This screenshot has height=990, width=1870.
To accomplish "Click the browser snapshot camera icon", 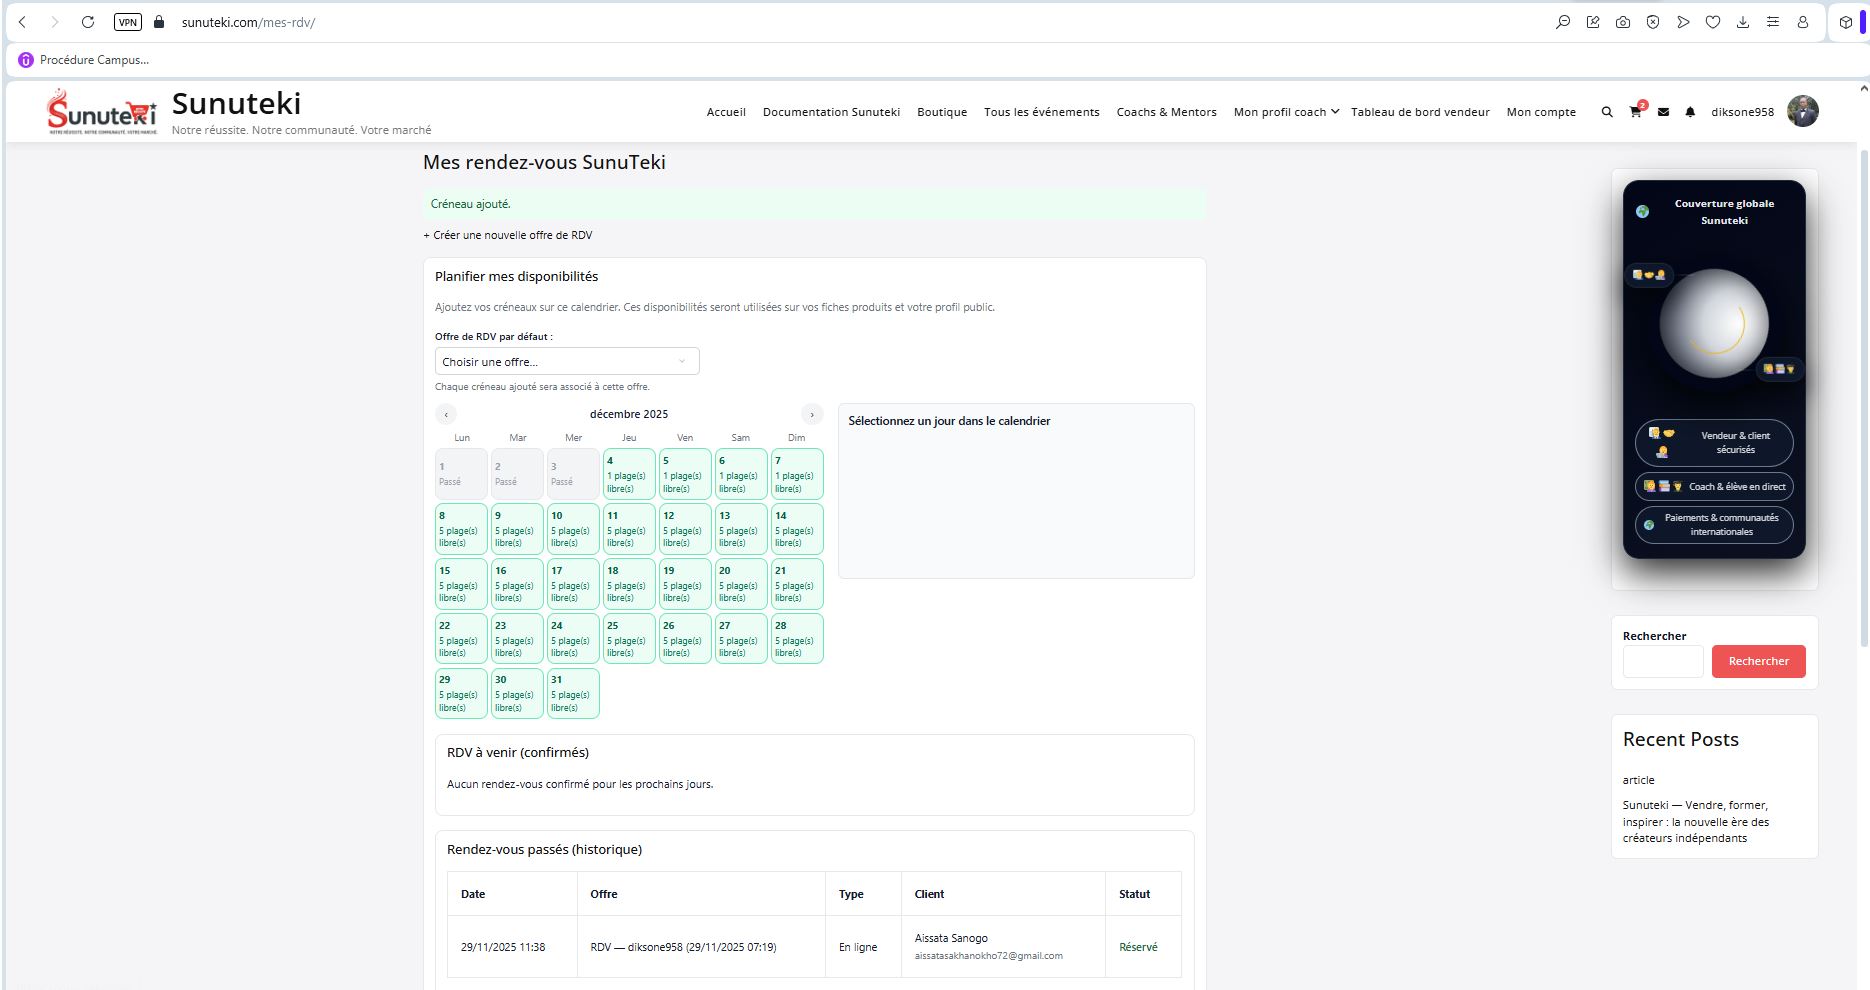I will click(x=1623, y=22).
